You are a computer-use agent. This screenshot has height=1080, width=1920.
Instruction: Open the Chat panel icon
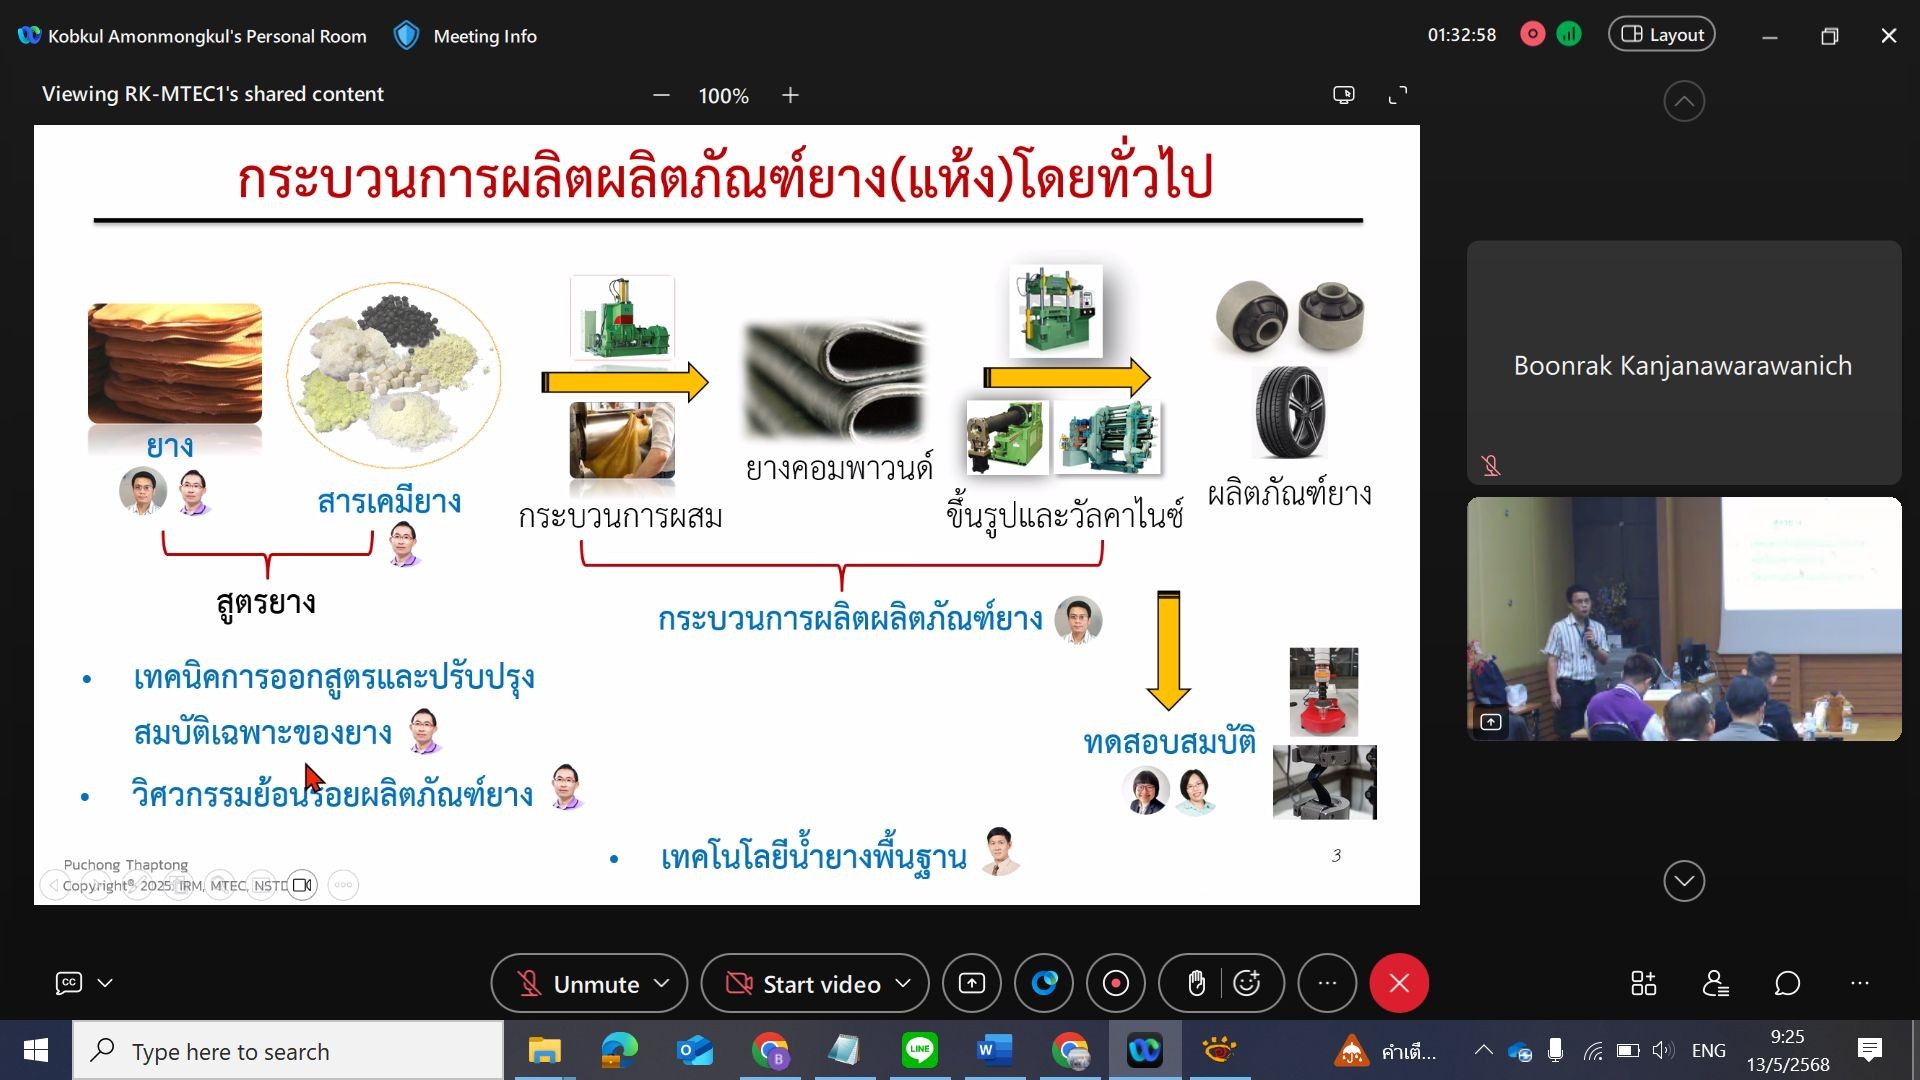click(1787, 984)
